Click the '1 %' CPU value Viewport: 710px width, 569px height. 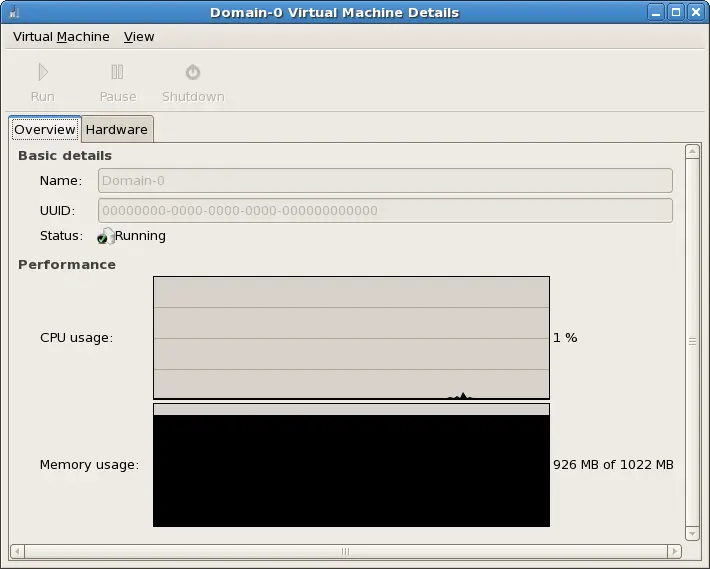pyautogui.click(x=565, y=338)
